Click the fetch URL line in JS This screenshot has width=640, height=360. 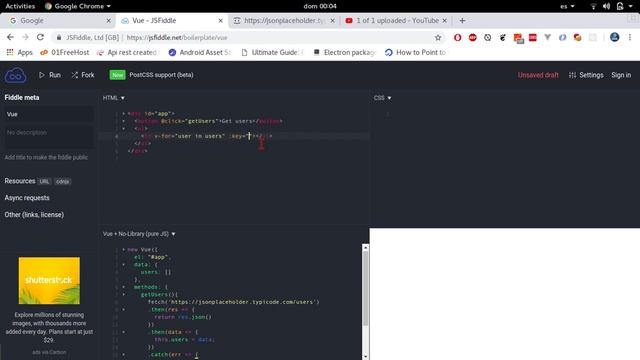click(x=233, y=302)
